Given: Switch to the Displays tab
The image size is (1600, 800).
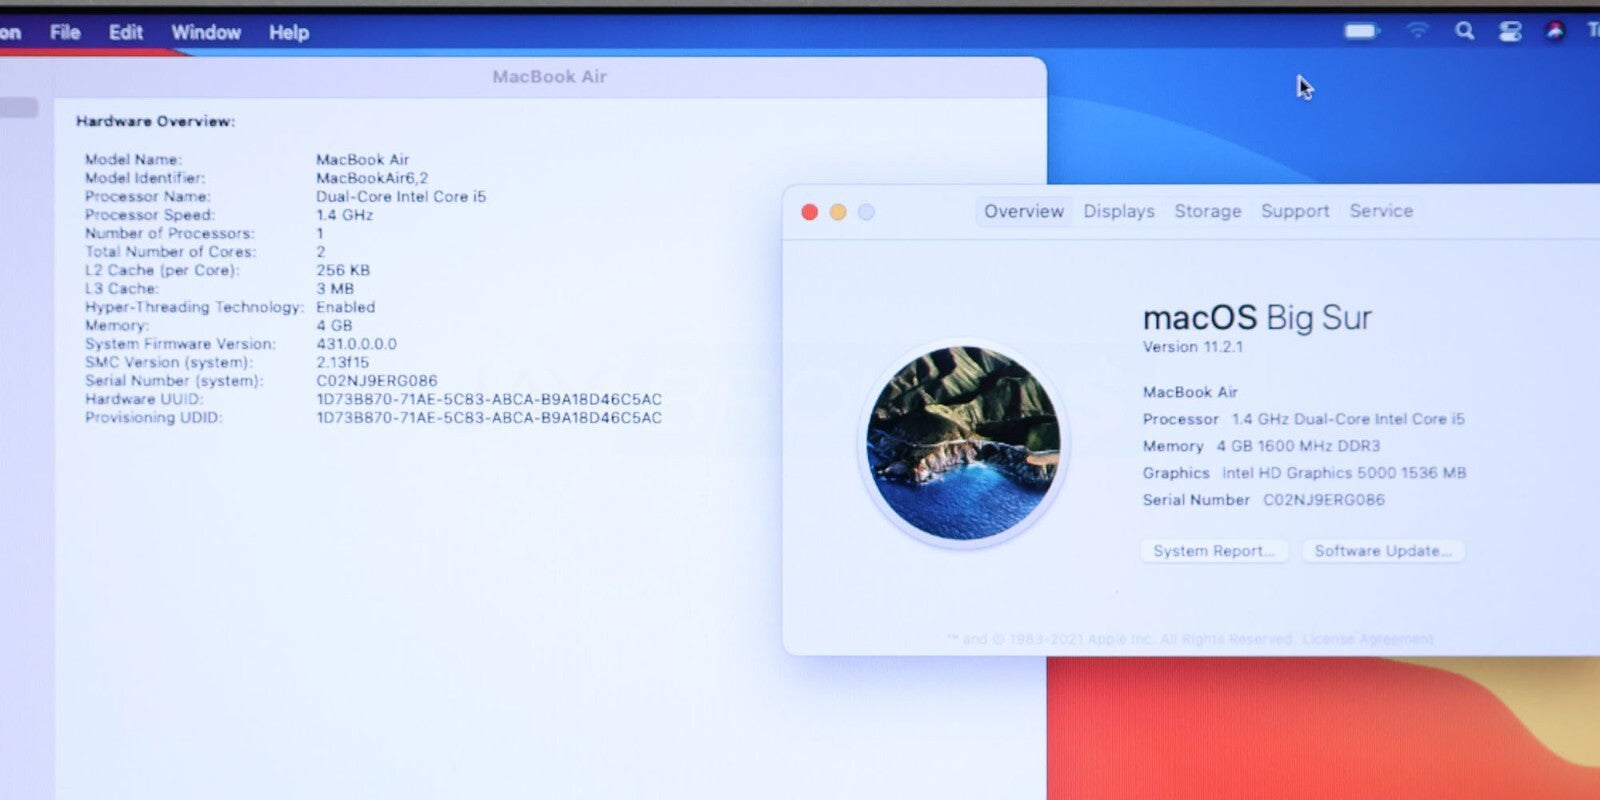Looking at the screenshot, I should click(1119, 211).
